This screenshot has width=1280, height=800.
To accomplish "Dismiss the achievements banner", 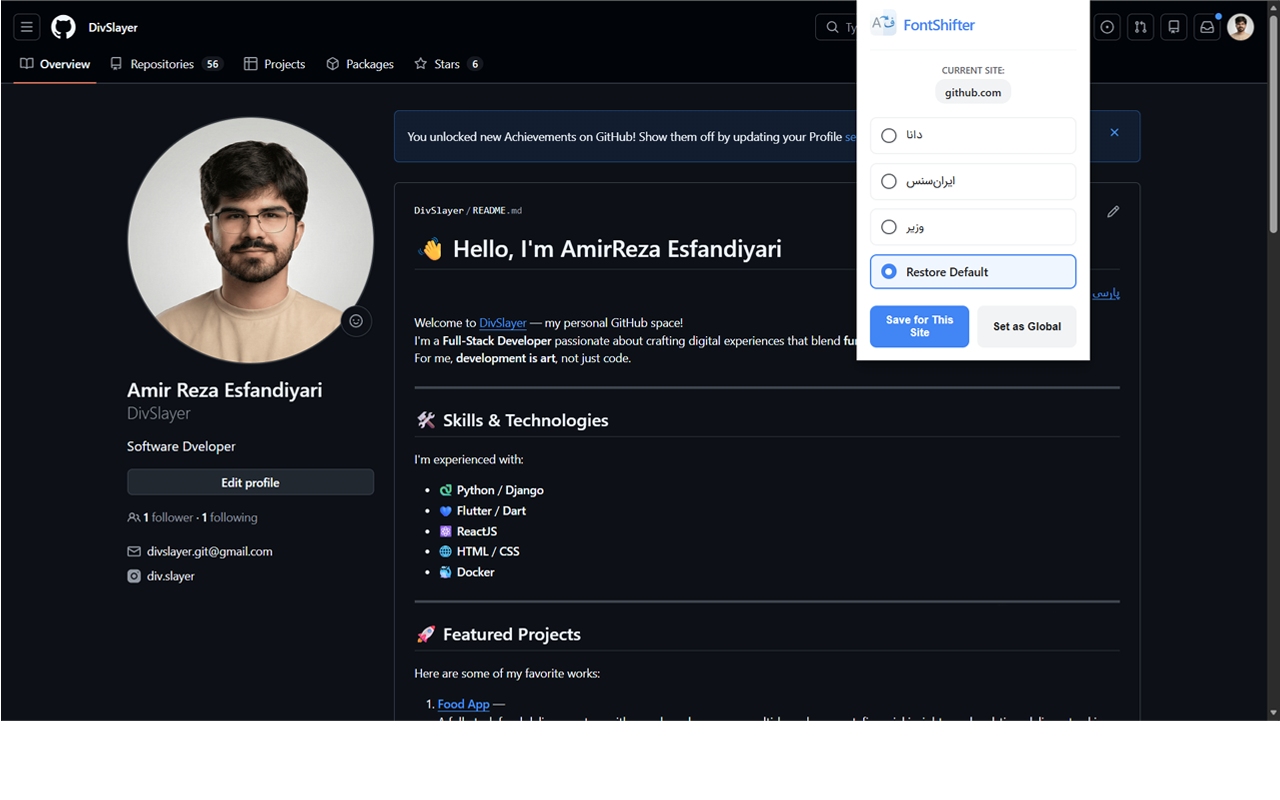I will [x=1114, y=133].
